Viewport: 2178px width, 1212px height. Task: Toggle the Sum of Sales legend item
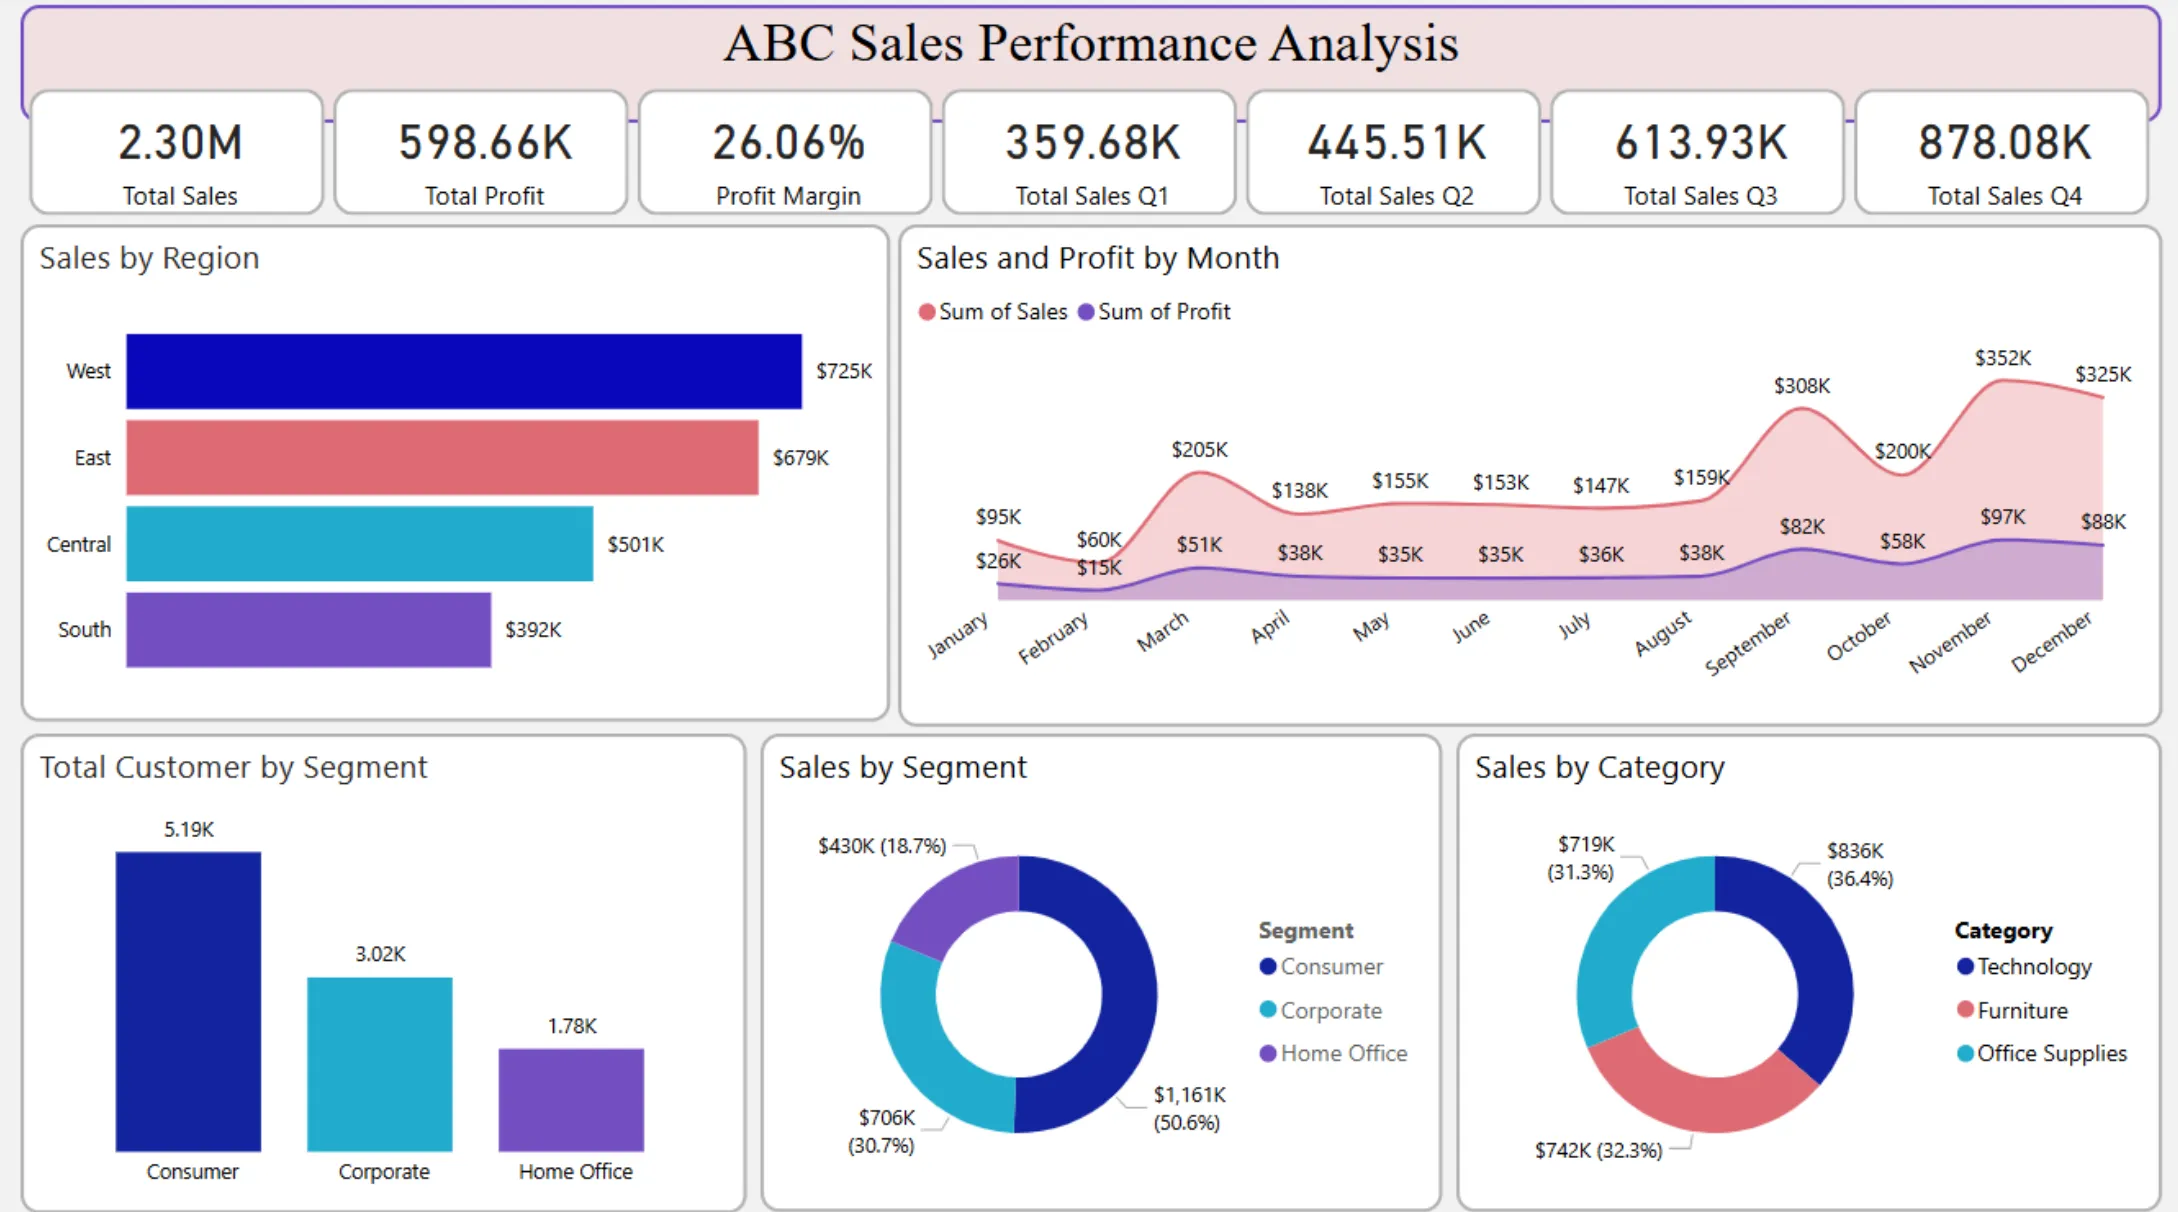pyautogui.click(x=993, y=311)
